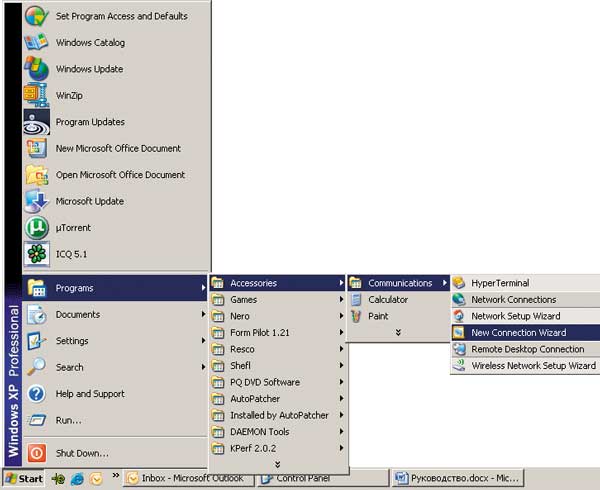The height and width of the screenshot is (490, 600).
Task: Click the Remote Desktop Connection icon
Action: 459,349
